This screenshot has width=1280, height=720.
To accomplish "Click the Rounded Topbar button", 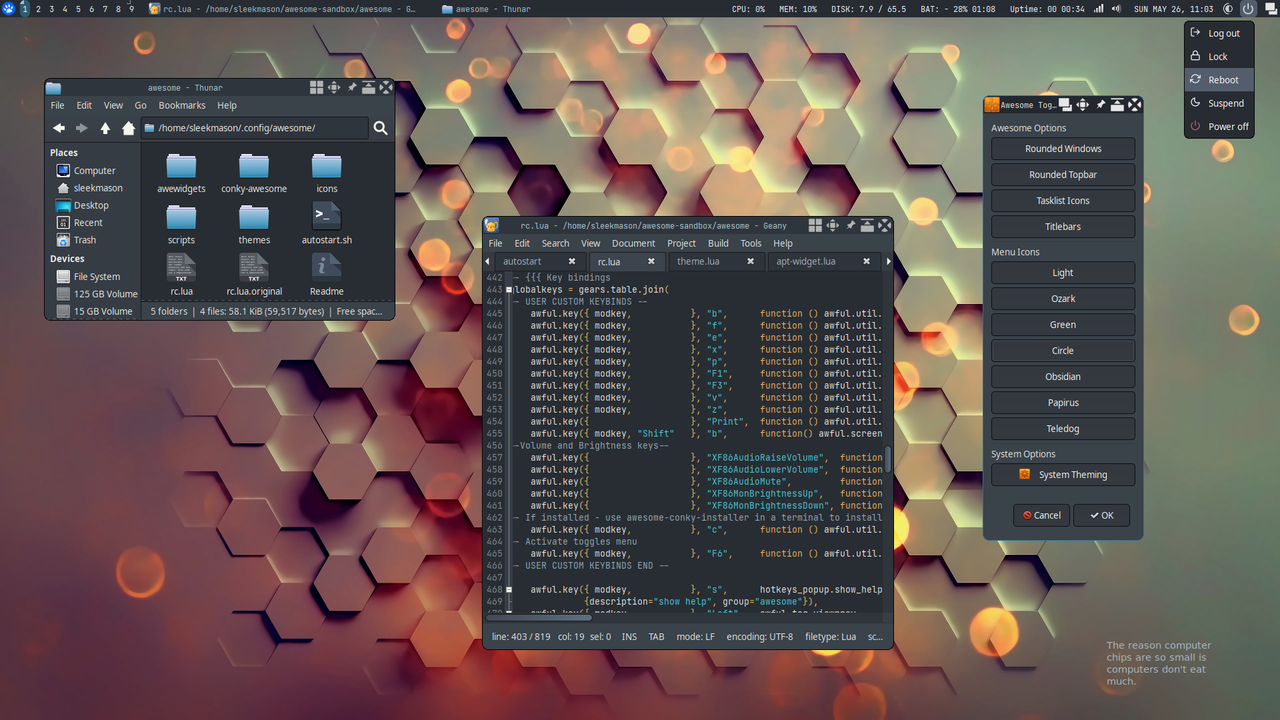I will pyautogui.click(x=1063, y=175).
